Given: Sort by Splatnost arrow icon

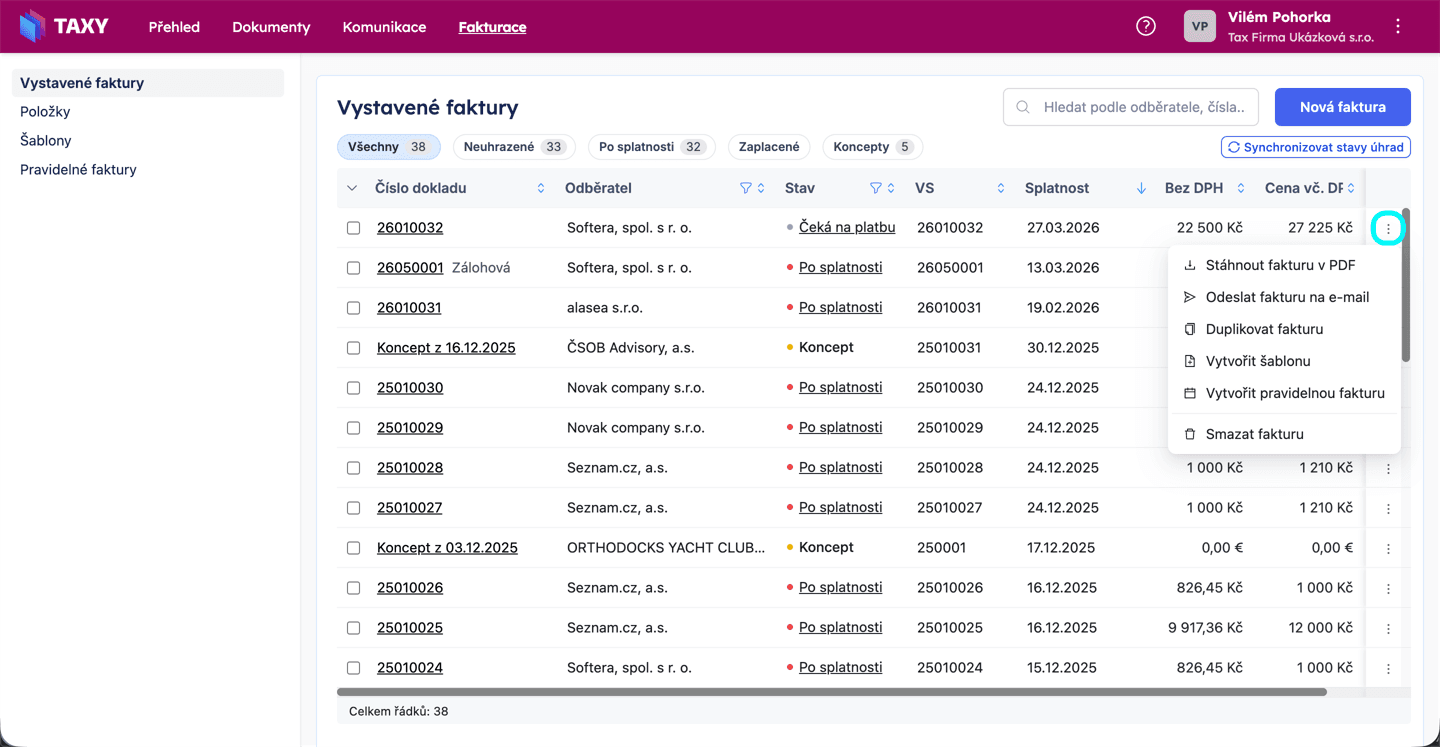Looking at the screenshot, I should tap(1141, 188).
